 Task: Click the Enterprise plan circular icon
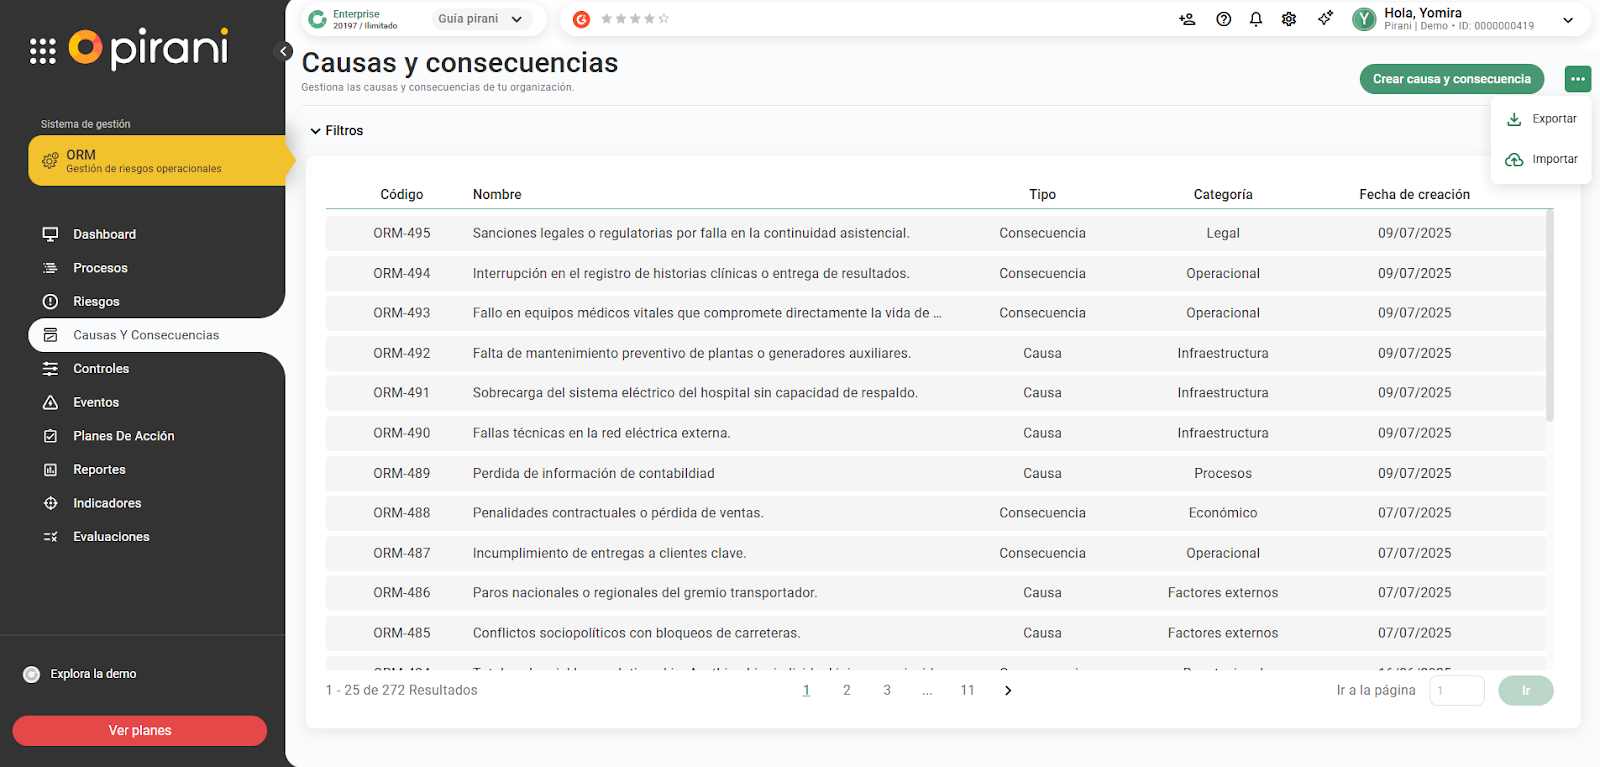coord(318,19)
